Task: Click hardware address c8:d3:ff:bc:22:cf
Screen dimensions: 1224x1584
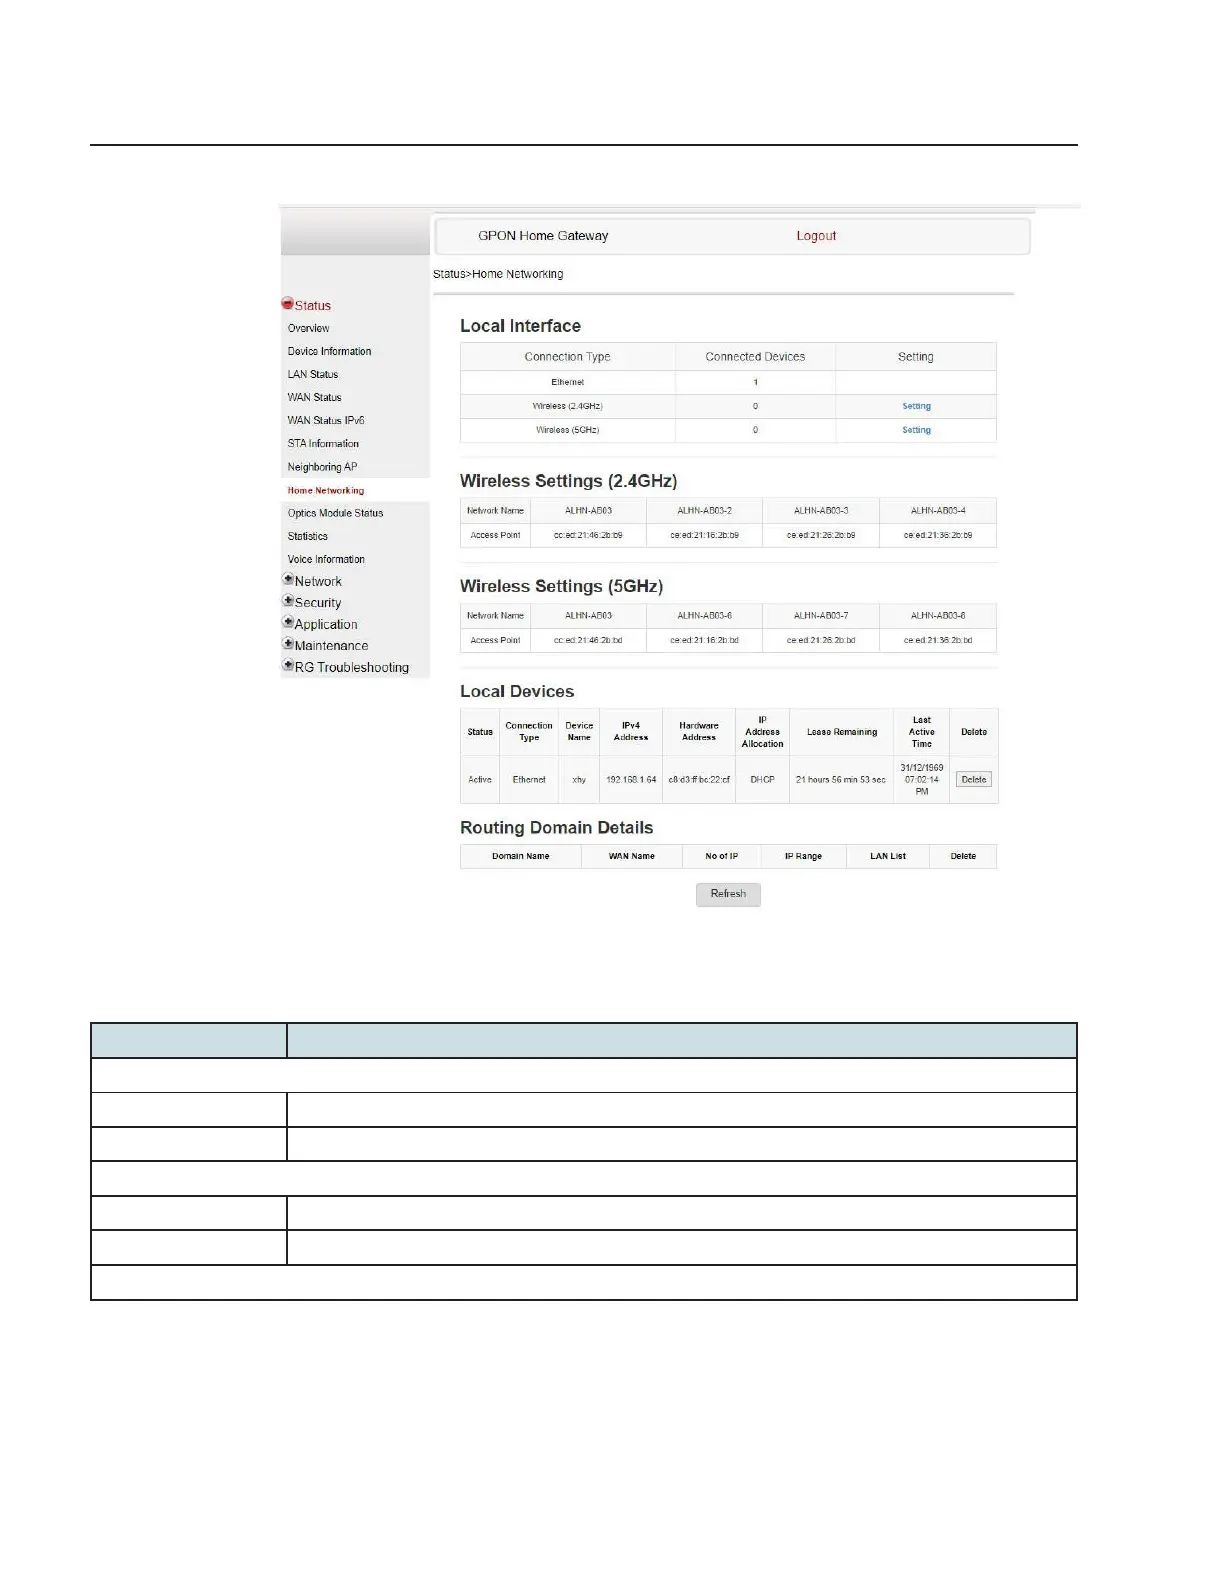Action: tap(699, 779)
